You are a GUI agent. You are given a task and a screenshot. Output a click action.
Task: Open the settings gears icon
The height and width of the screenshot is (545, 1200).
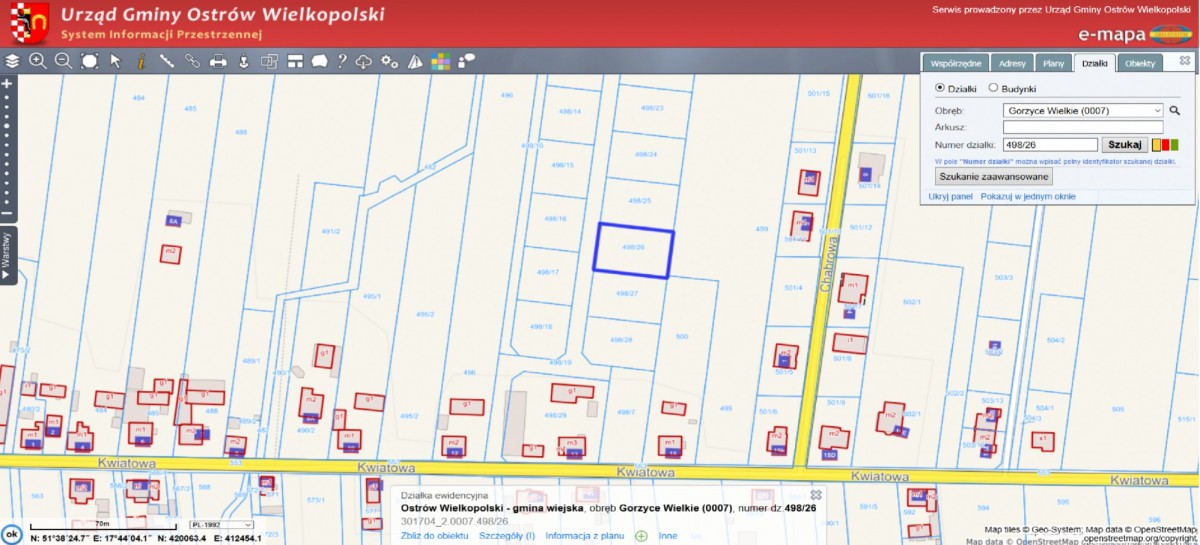(389, 61)
